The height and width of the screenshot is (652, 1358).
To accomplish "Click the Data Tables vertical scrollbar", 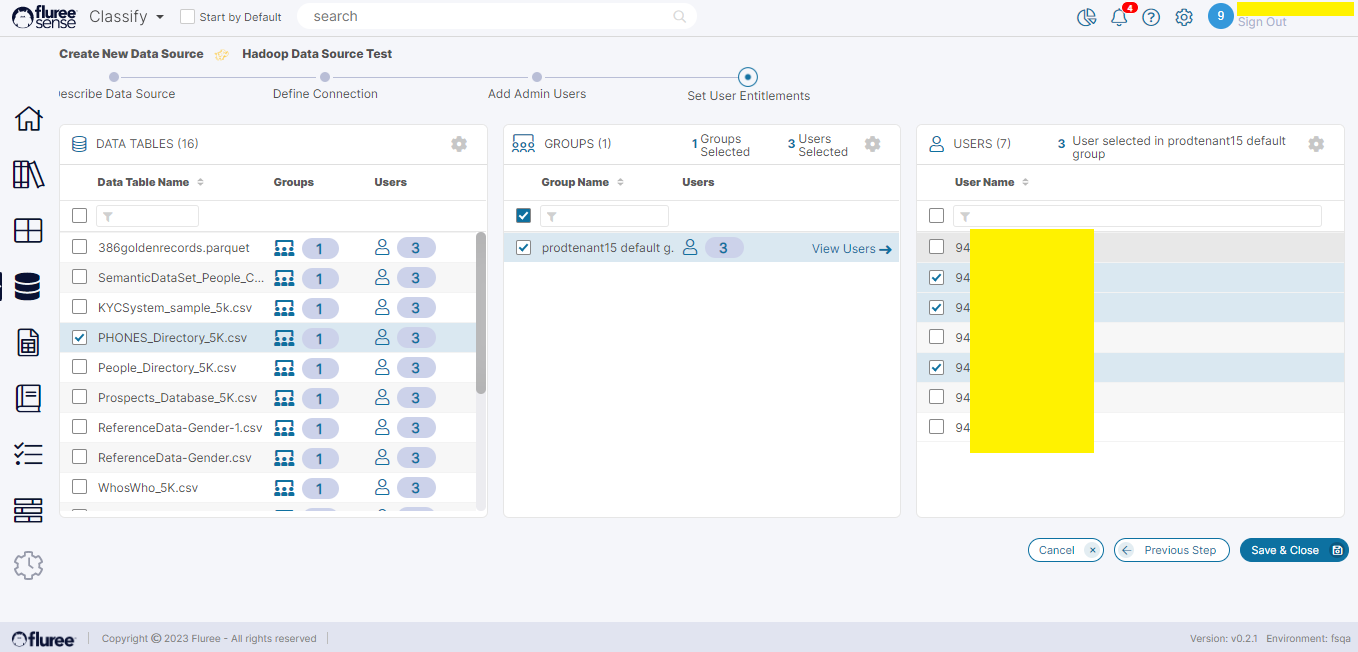I will tap(481, 313).
